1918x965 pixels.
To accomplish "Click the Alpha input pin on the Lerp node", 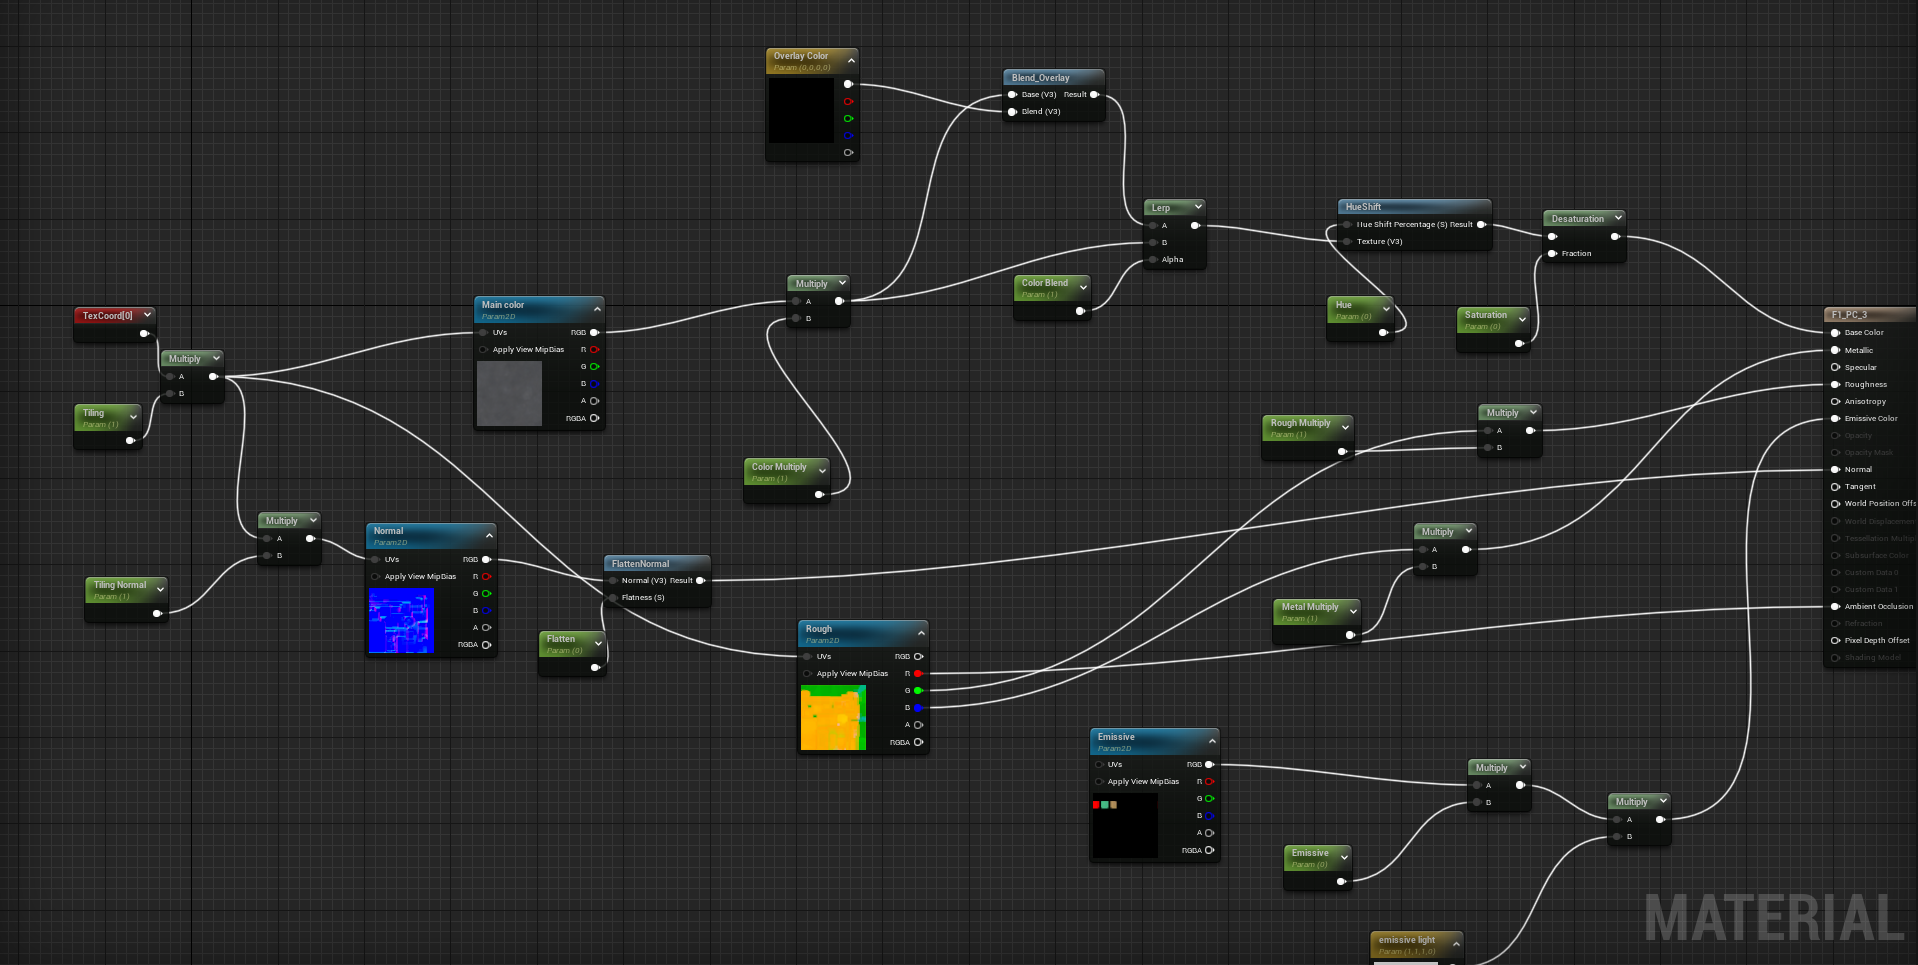I will (x=1152, y=259).
